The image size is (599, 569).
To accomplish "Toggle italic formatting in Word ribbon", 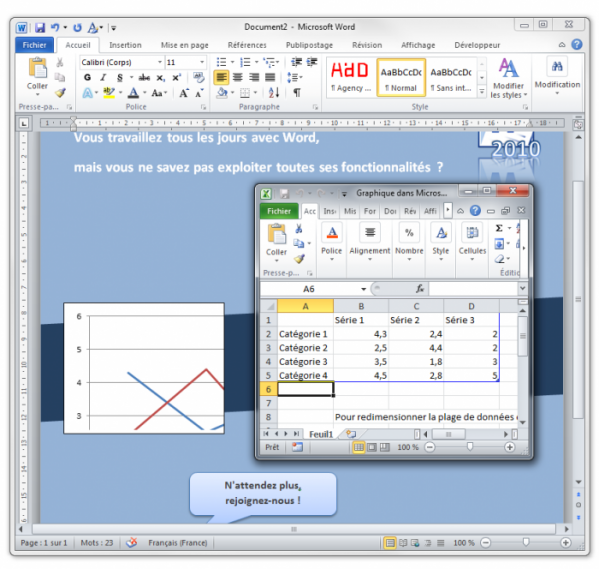I will pyautogui.click(x=103, y=78).
